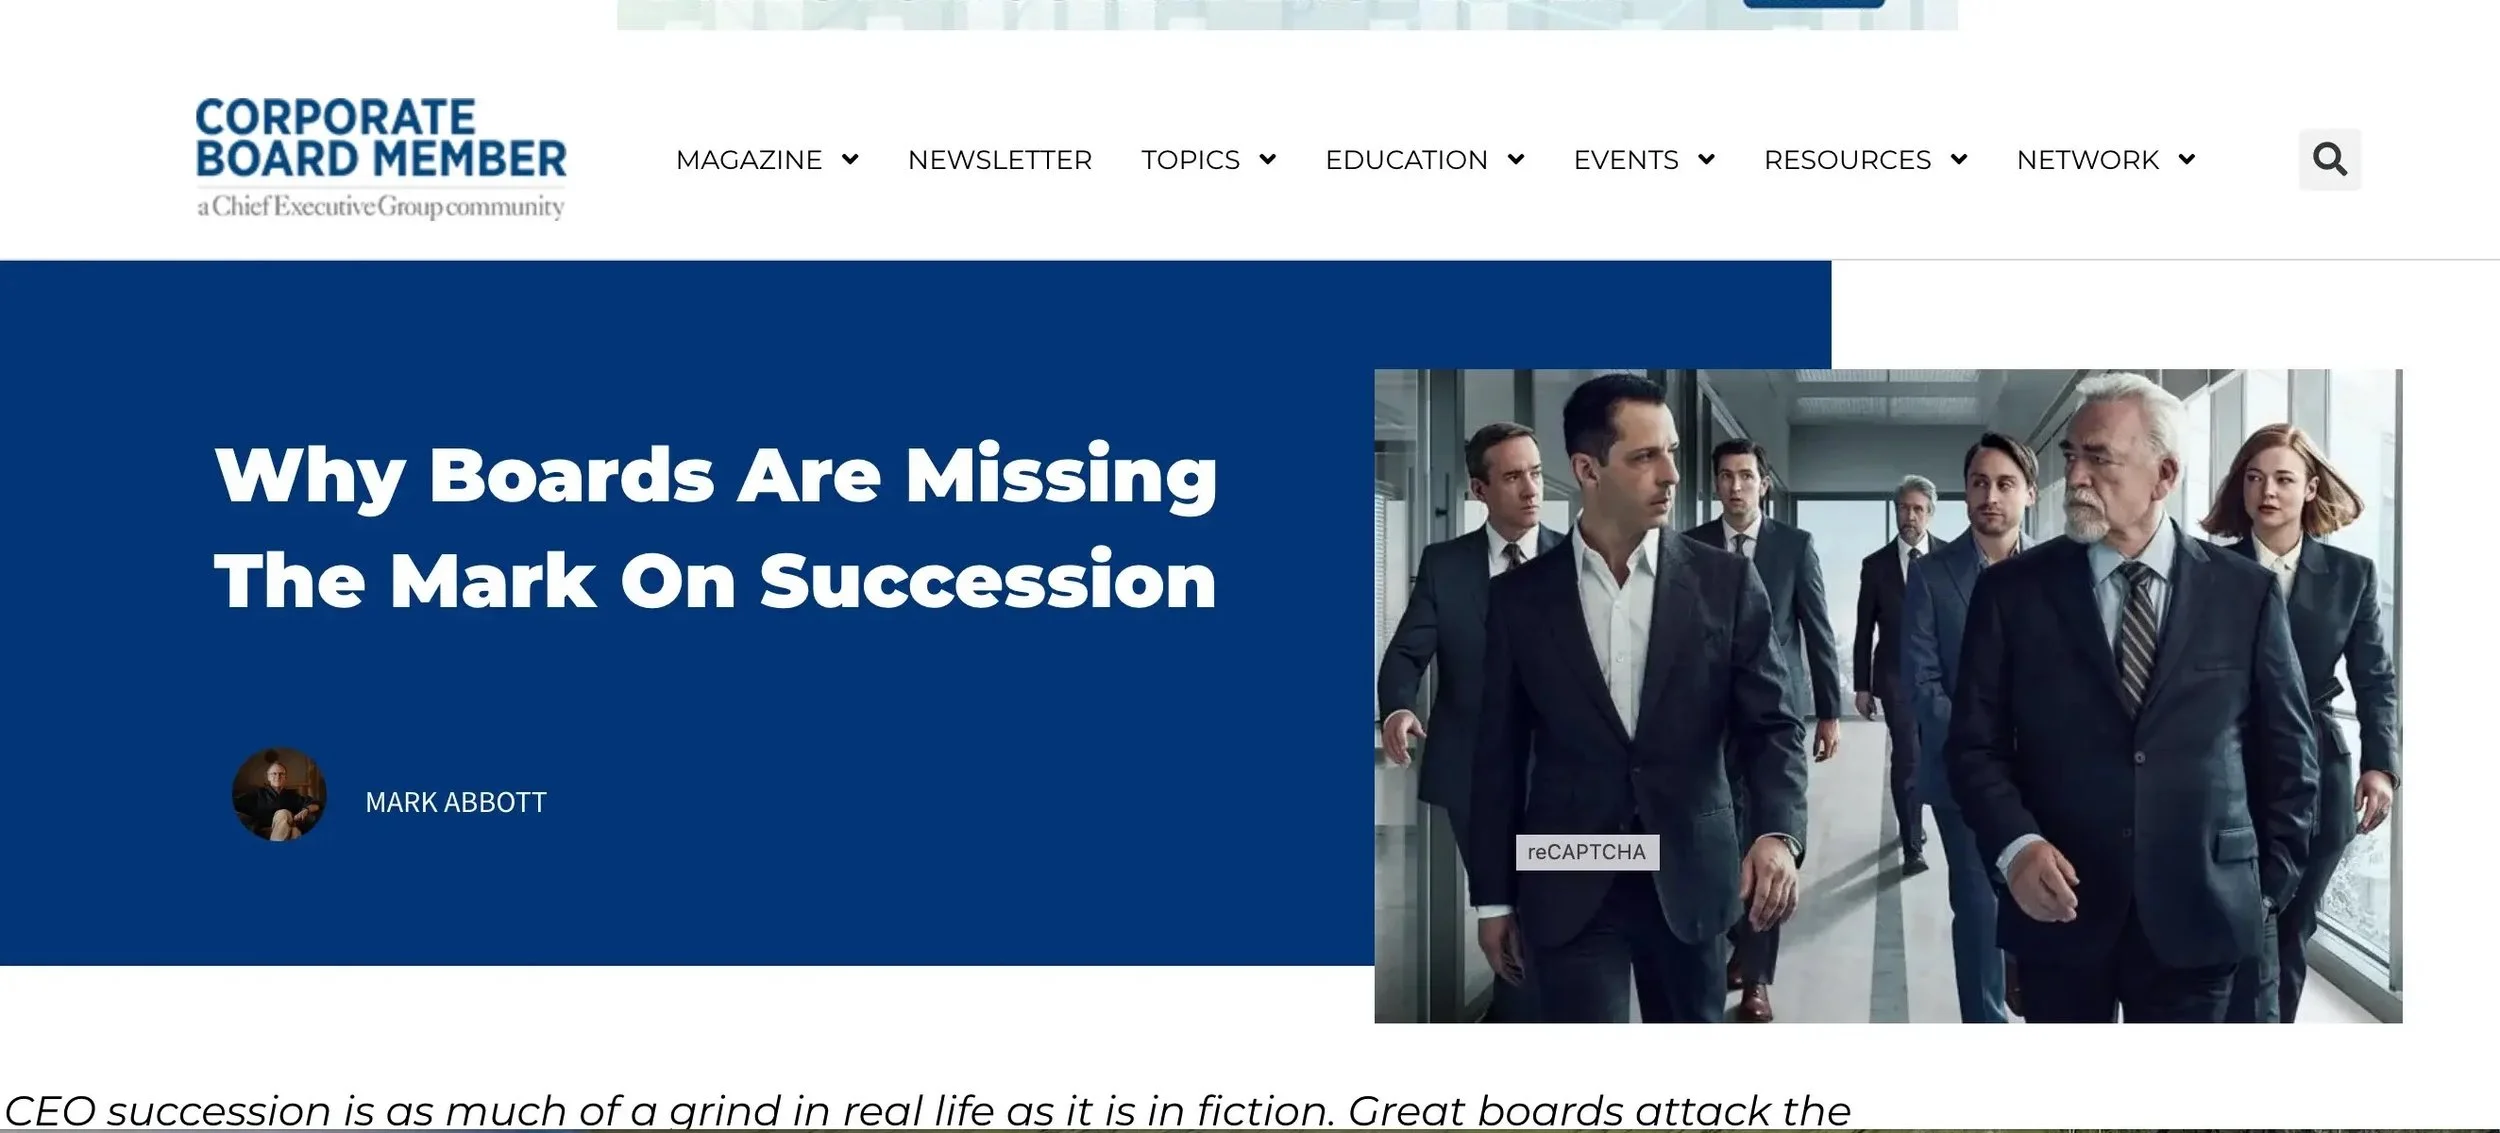The width and height of the screenshot is (2500, 1133).
Task: Expand the Topics dropdown chevron
Action: (x=1267, y=159)
